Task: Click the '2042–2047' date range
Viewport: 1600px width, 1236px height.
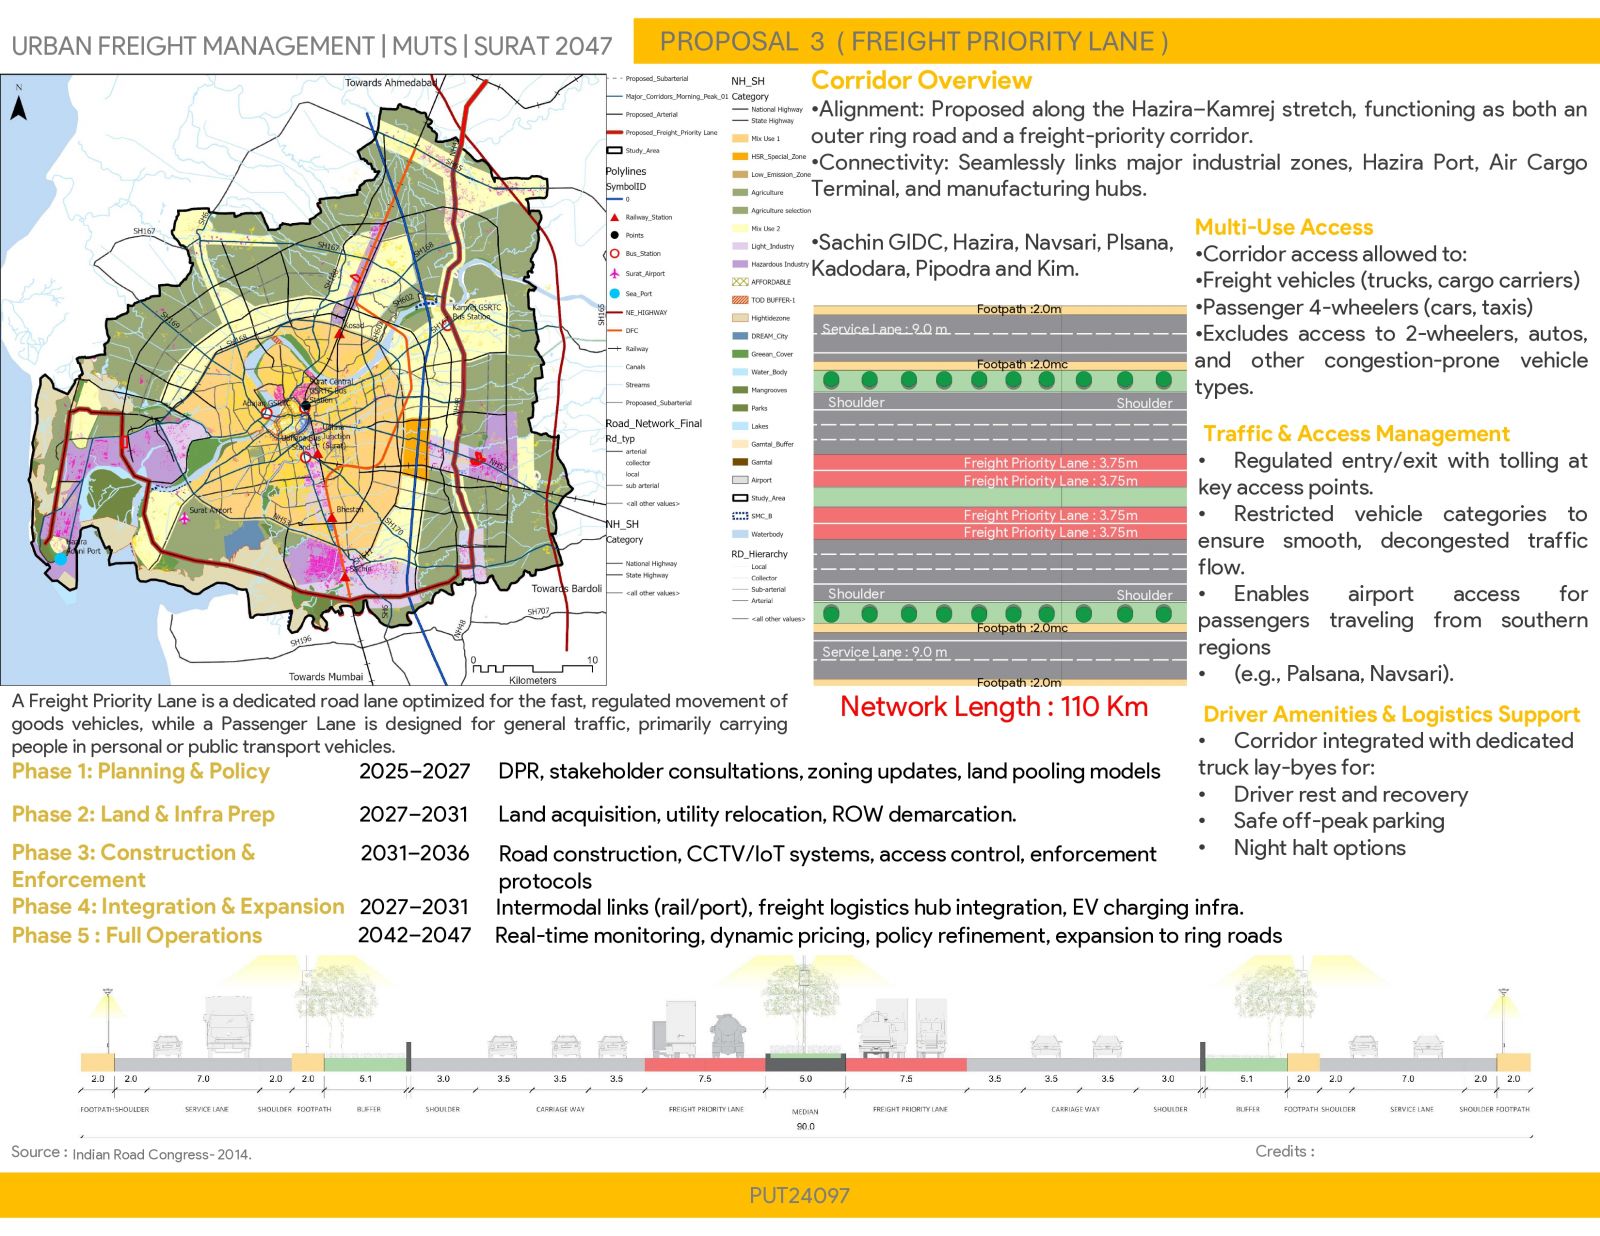Action: pyautogui.click(x=414, y=935)
